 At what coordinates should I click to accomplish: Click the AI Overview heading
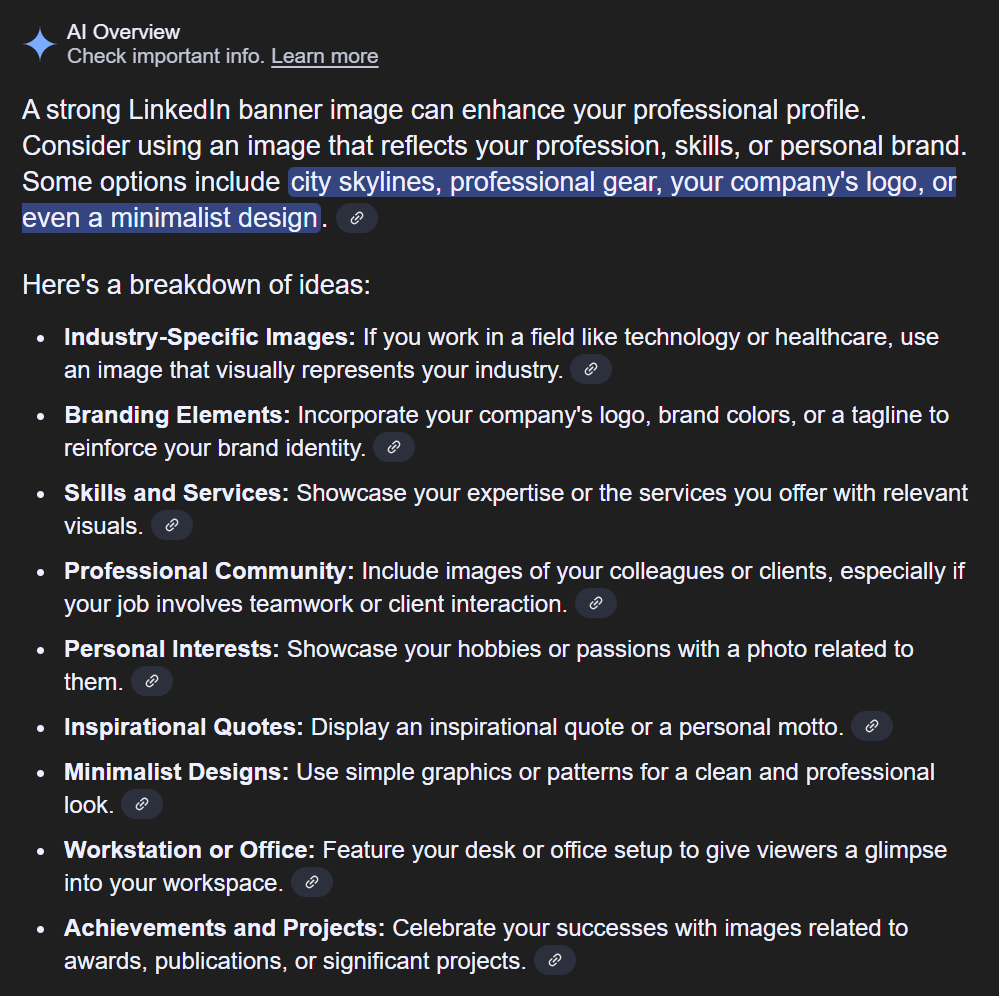[x=124, y=32]
